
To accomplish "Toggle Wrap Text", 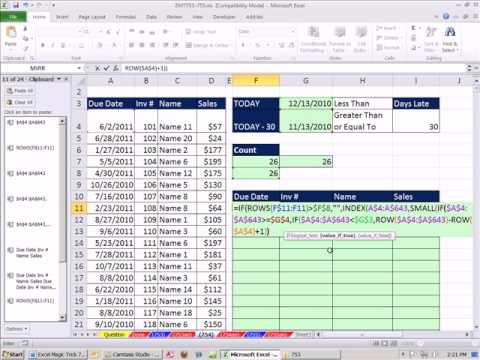I will point(201,32).
